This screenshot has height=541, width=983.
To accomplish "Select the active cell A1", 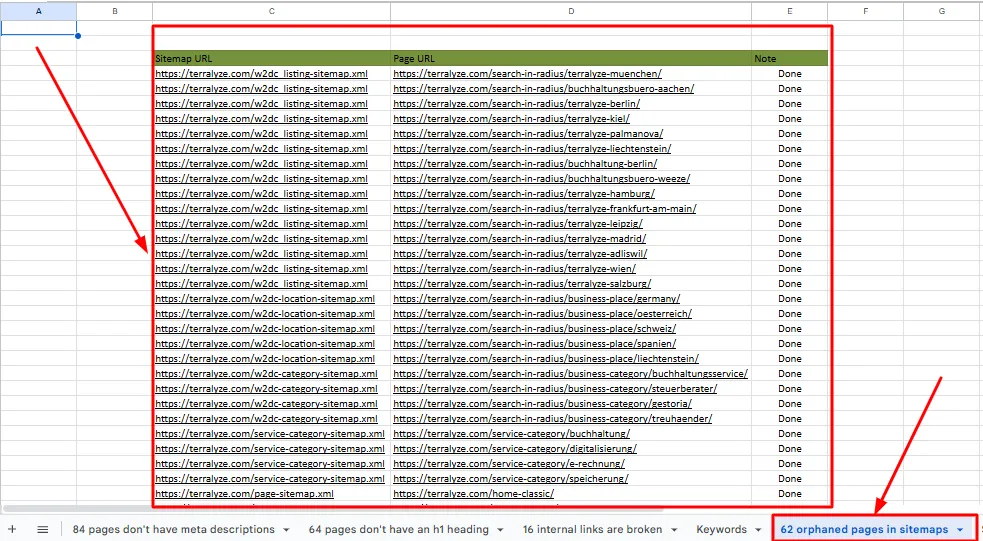I will (x=38, y=28).
